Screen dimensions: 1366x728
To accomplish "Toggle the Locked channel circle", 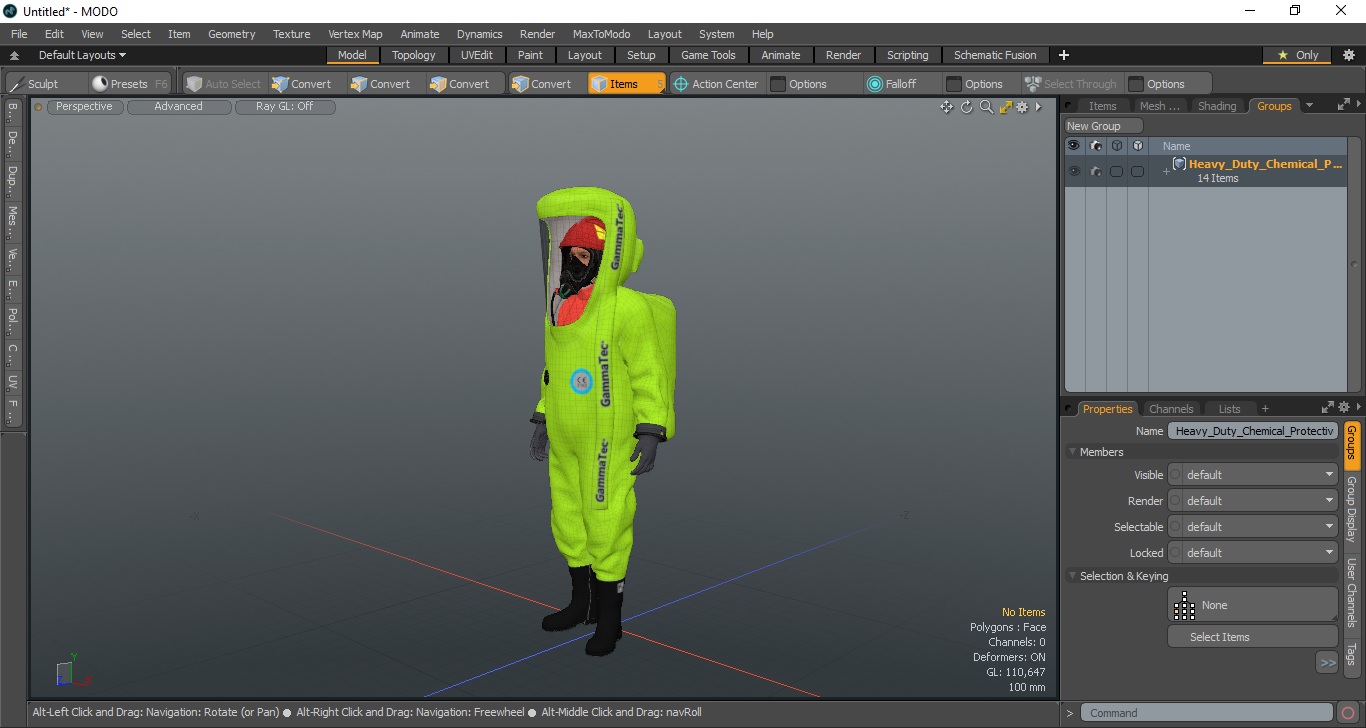I will coord(1175,553).
